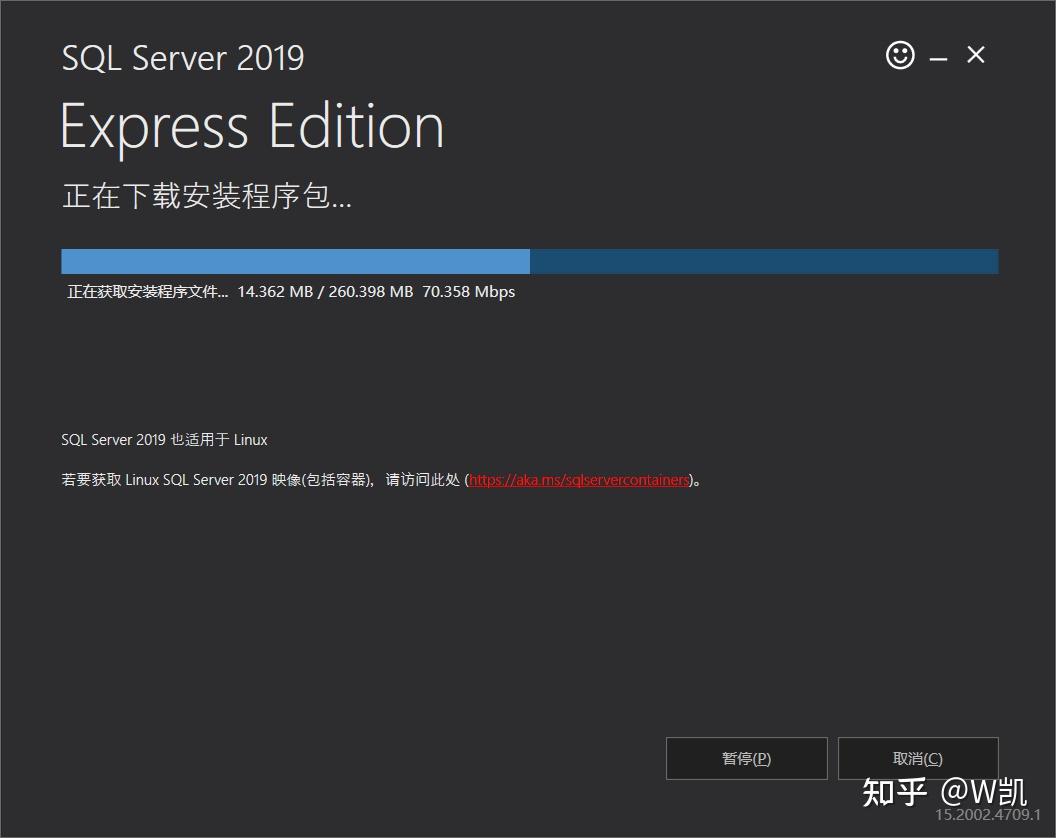Click the downloaded amount 14.362 MB
Viewport: 1056px width, 838px height.
tap(275, 292)
